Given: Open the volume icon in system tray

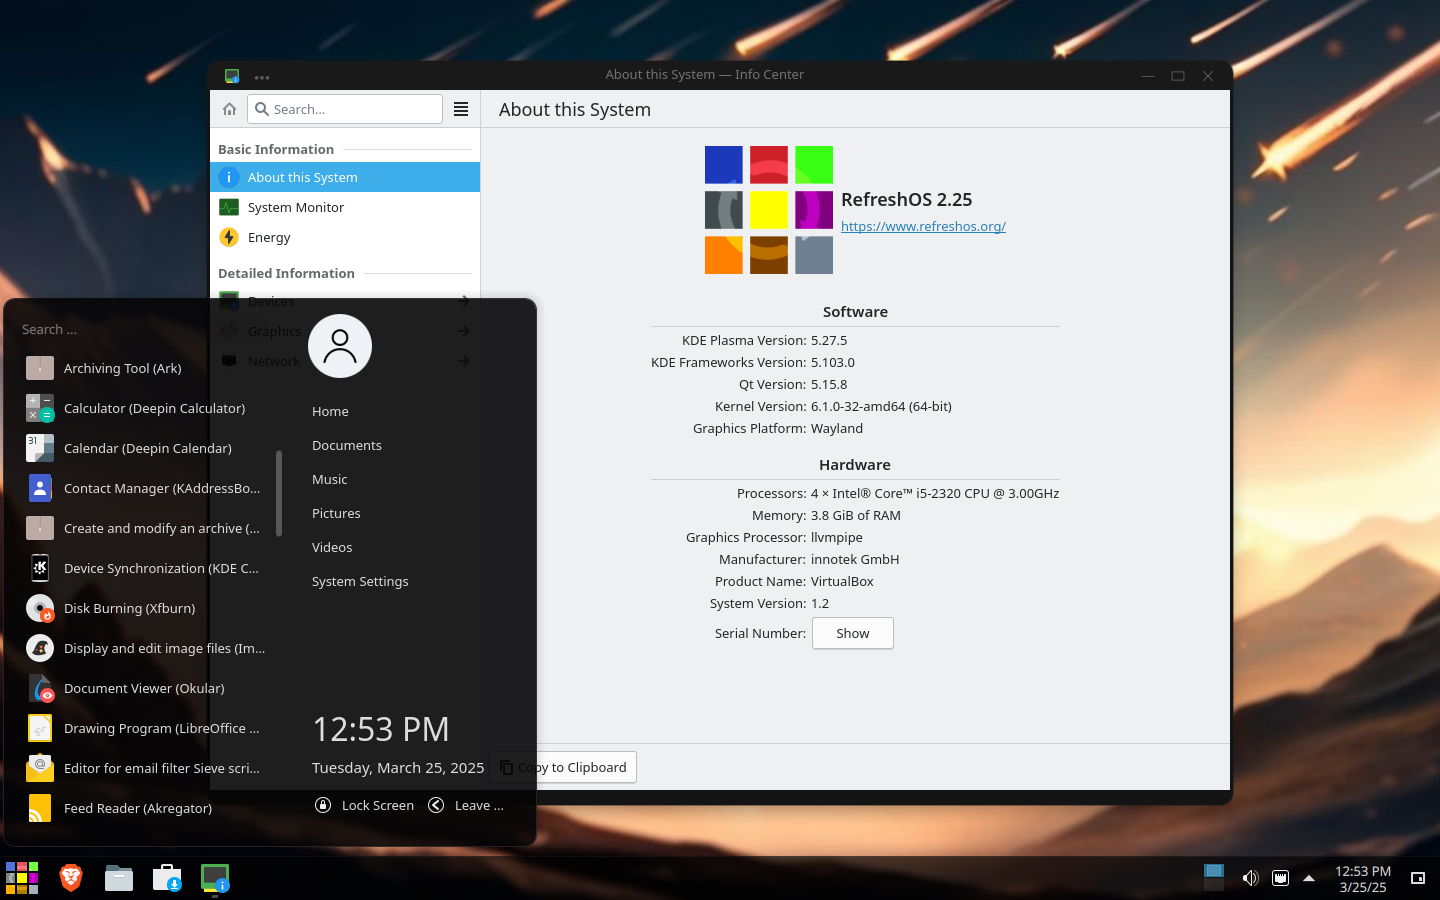Looking at the screenshot, I should tap(1250, 878).
